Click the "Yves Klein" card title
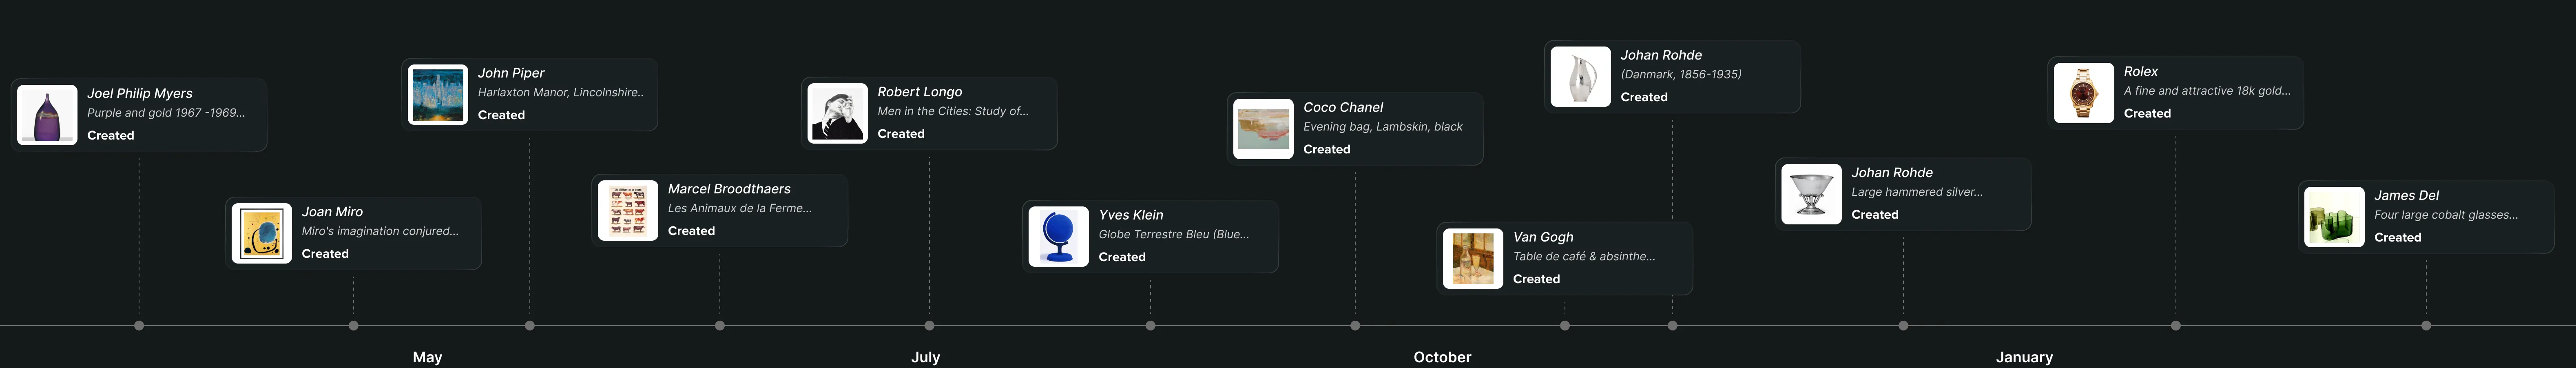Image resolution: width=2576 pixels, height=368 pixels. click(x=1130, y=215)
